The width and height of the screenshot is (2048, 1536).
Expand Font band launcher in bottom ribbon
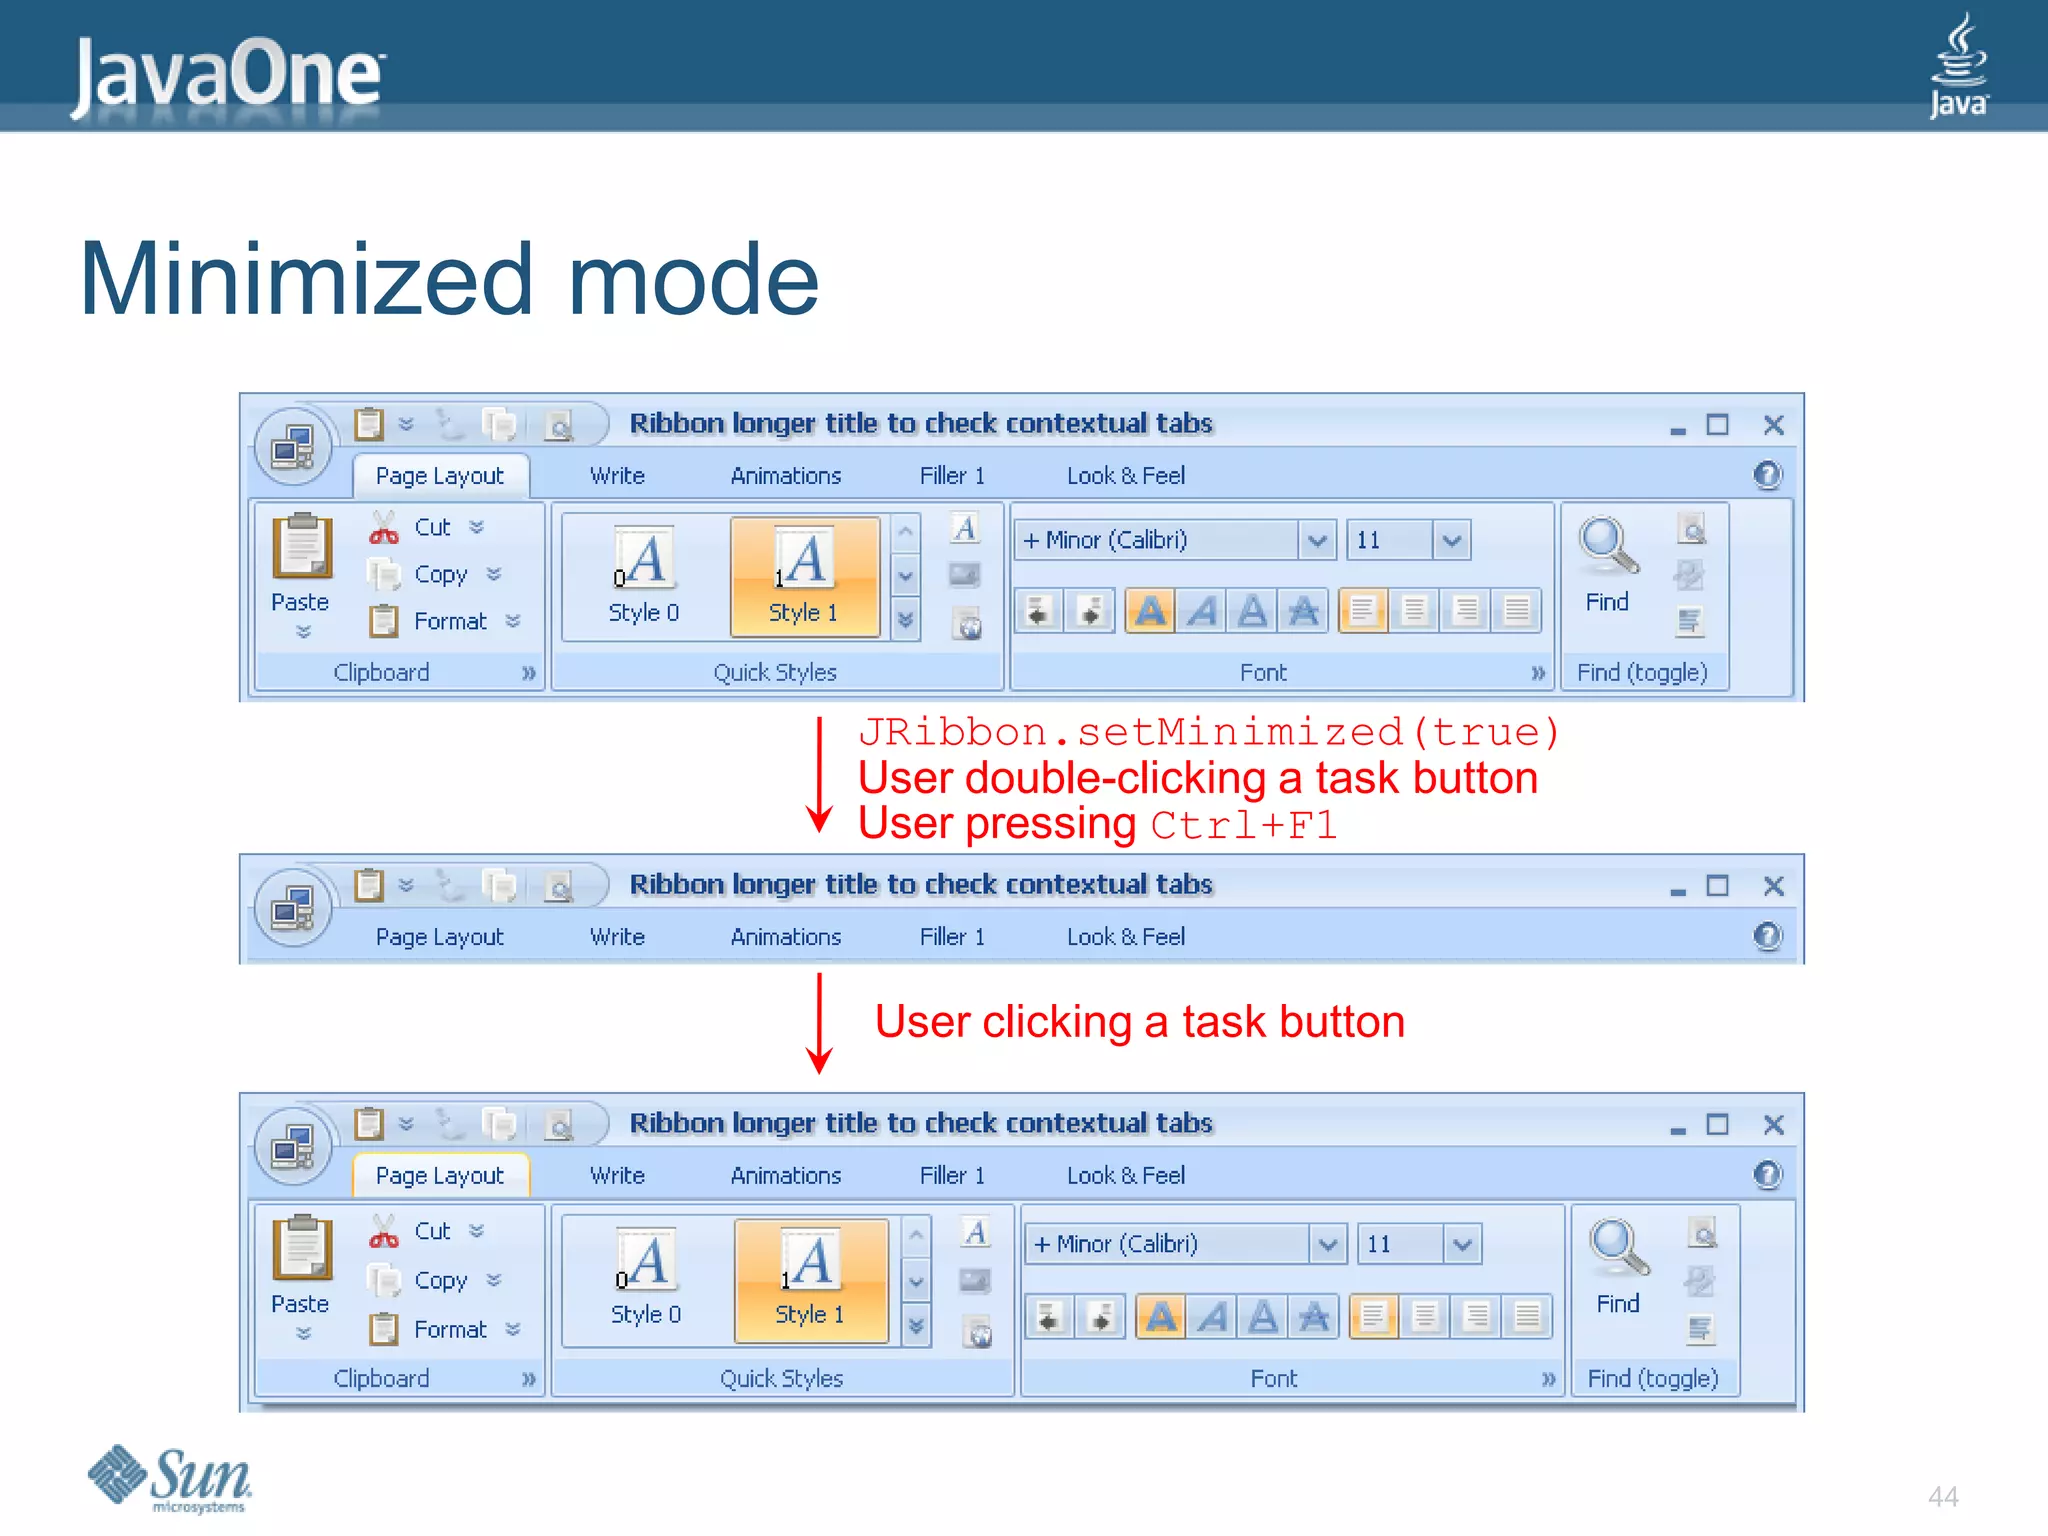click(1548, 1379)
